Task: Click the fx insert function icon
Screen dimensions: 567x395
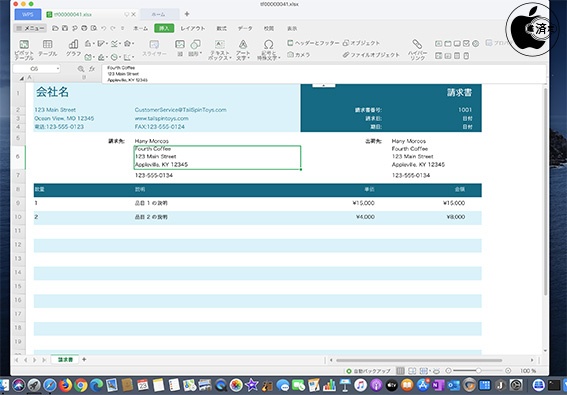Action: pyautogui.click(x=92, y=69)
